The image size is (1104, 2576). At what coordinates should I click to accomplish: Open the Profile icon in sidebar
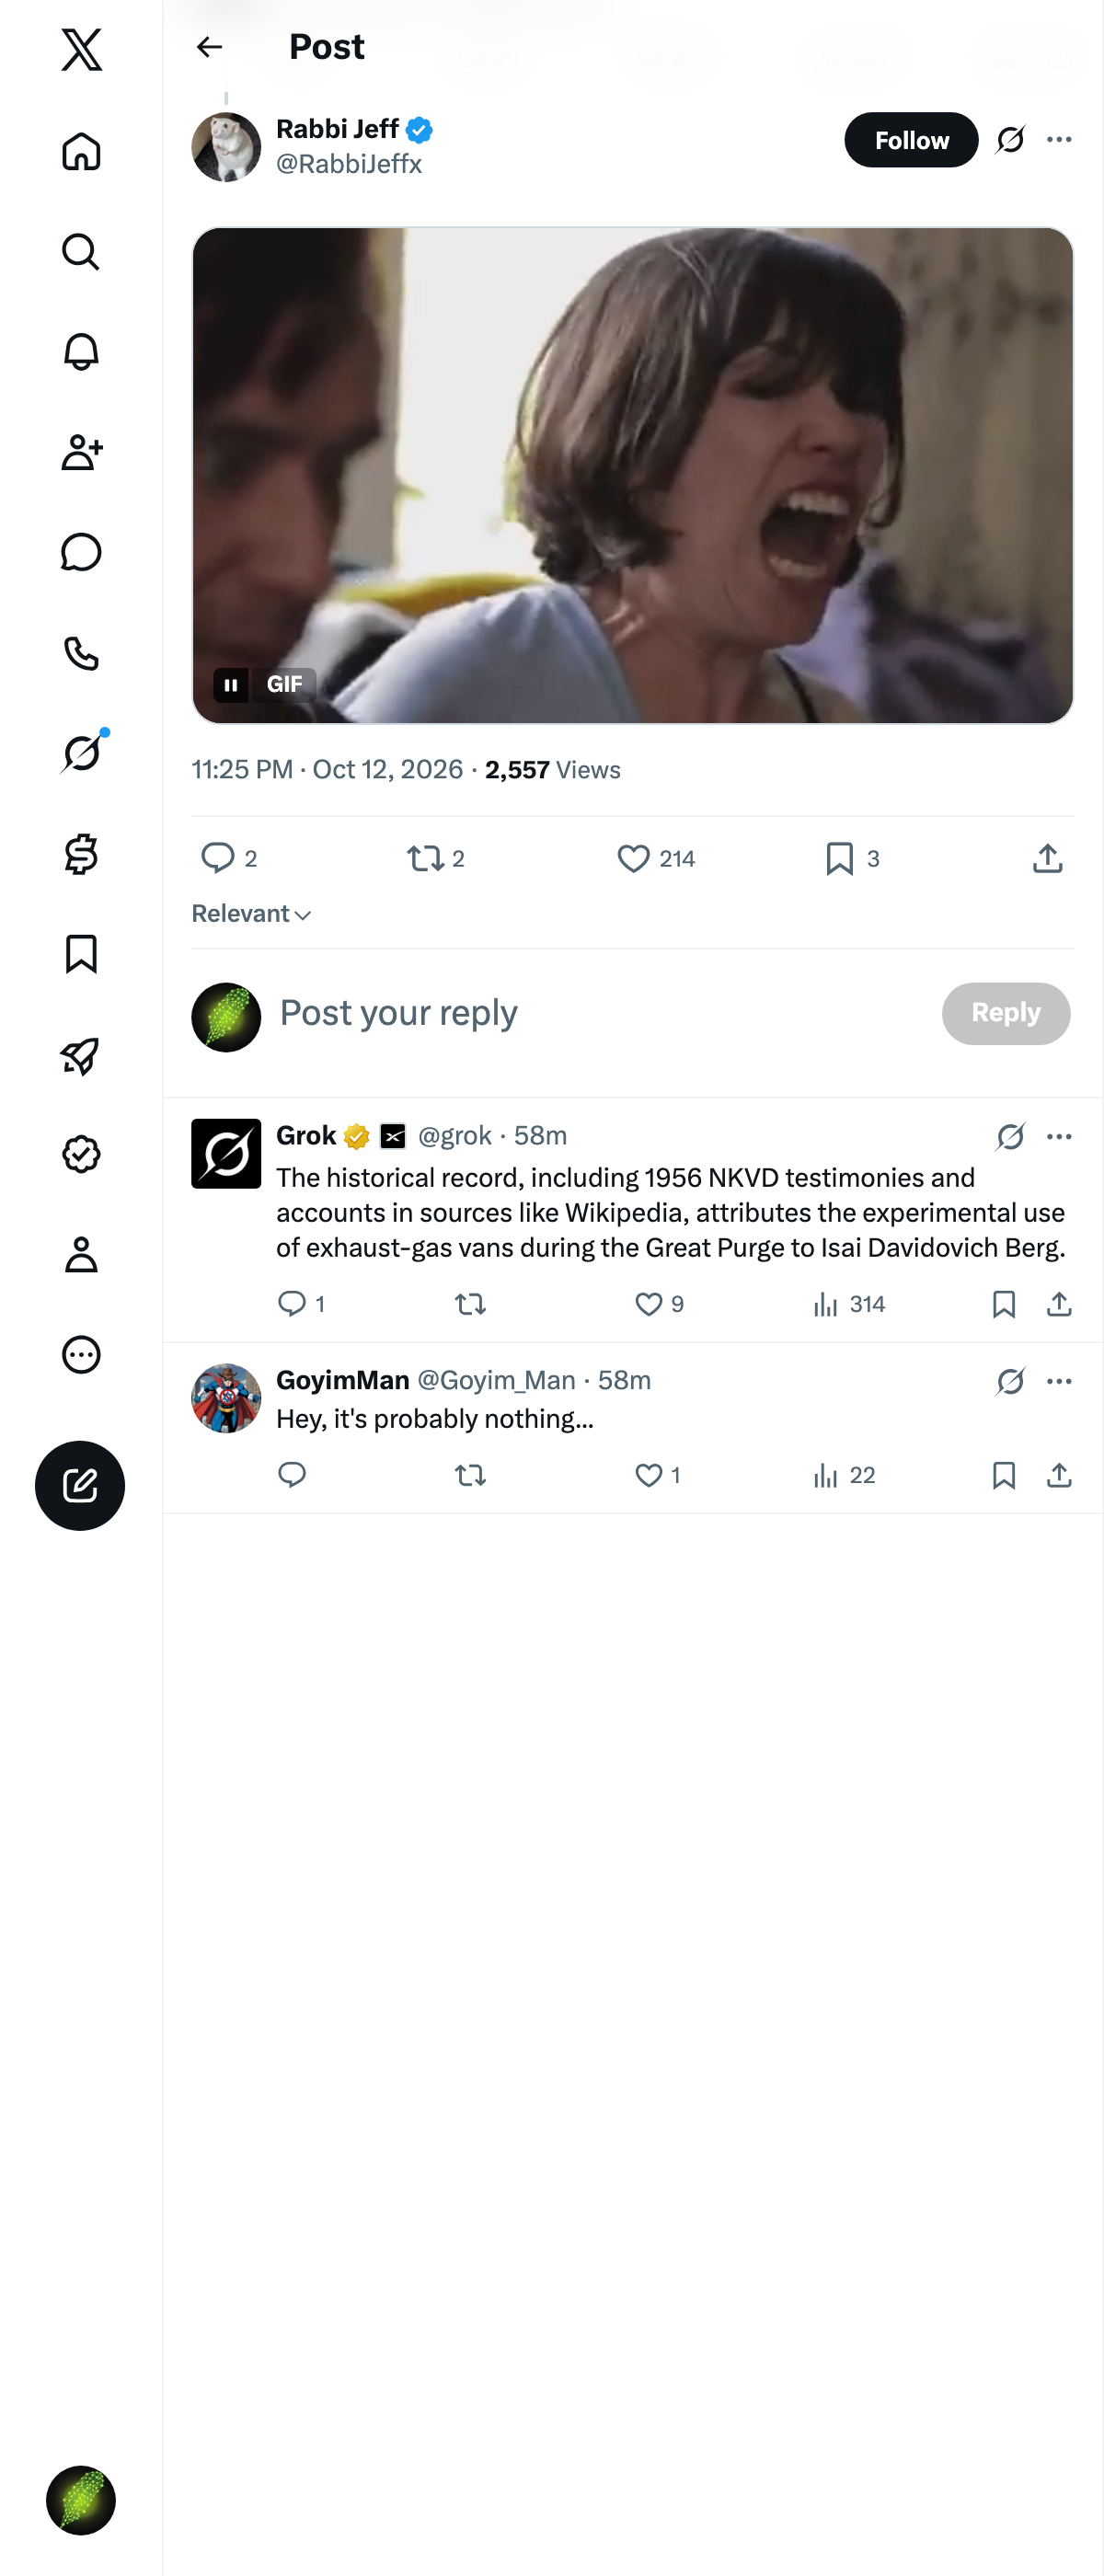[81, 1254]
